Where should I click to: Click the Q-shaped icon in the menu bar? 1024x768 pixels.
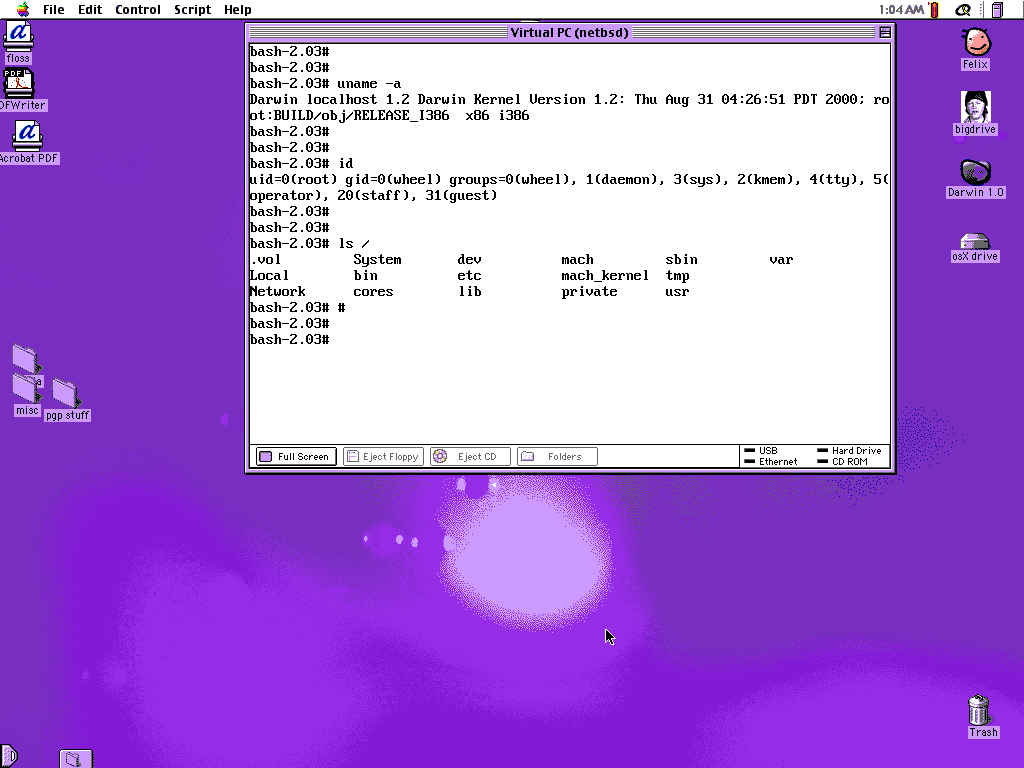click(x=963, y=9)
